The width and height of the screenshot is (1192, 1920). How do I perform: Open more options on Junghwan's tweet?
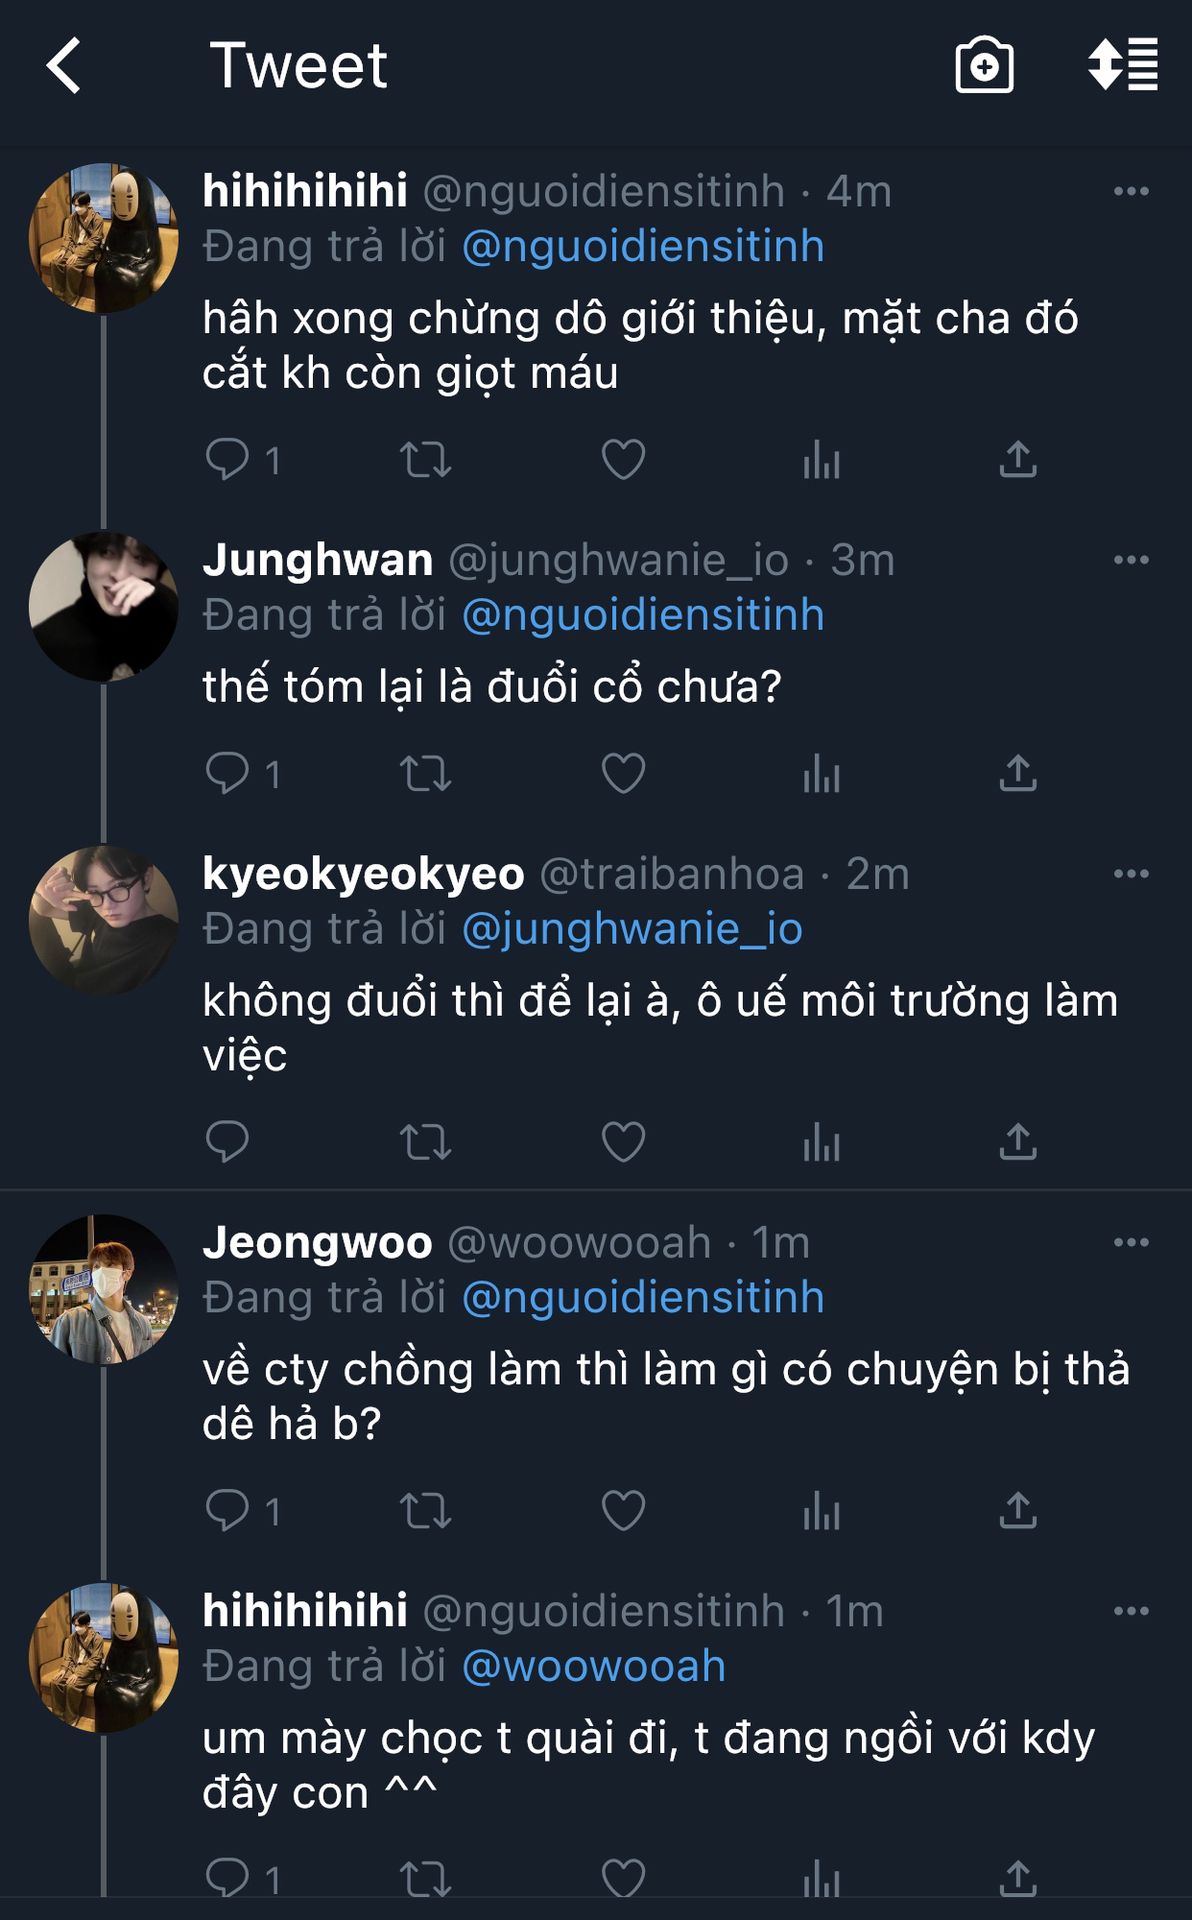click(x=1131, y=560)
